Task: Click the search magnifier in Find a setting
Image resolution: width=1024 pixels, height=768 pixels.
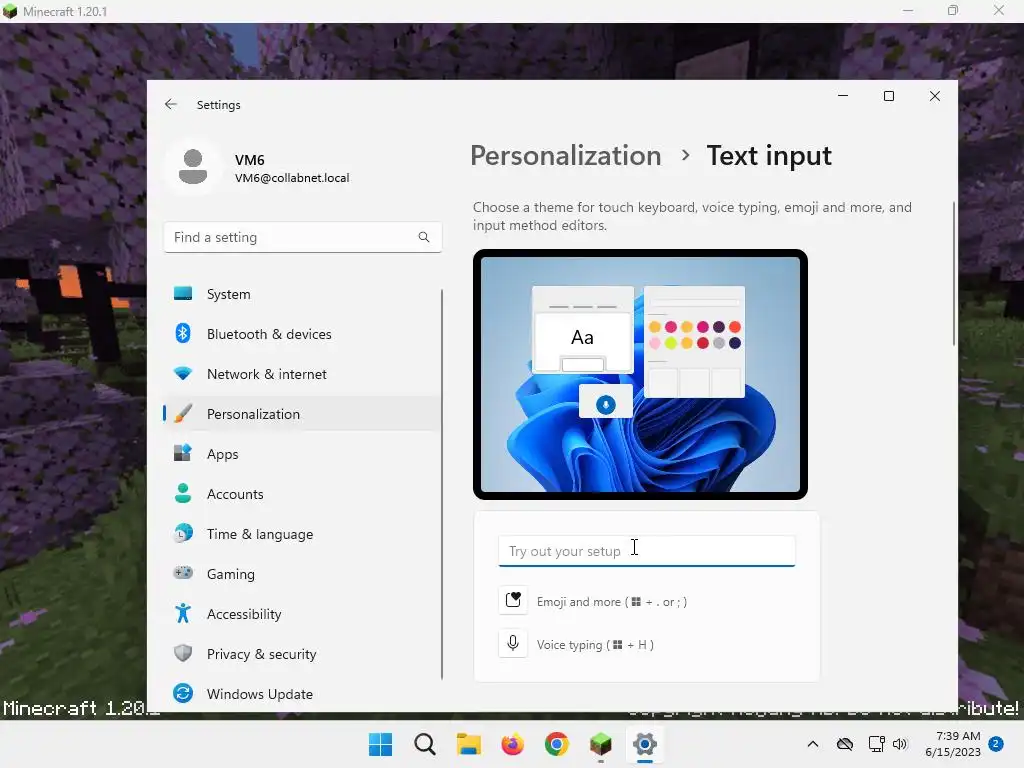Action: (x=424, y=237)
